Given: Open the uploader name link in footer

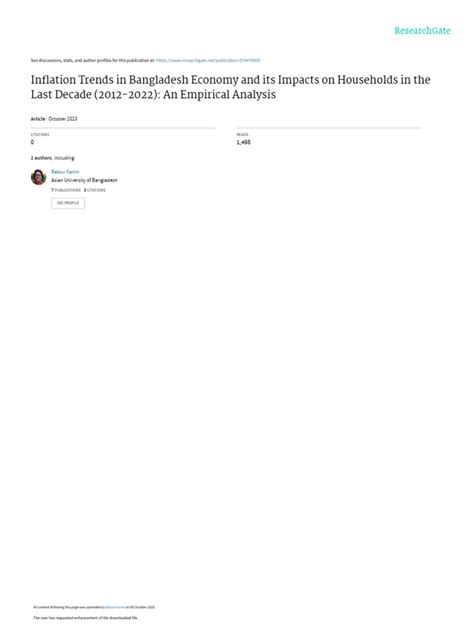Looking at the screenshot, I should pyautogui.click(x=115, y=607).
